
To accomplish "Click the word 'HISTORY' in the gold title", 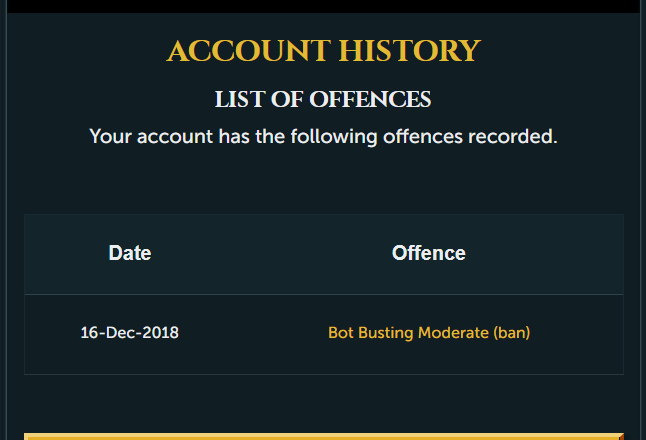I will tap(410, 51).
